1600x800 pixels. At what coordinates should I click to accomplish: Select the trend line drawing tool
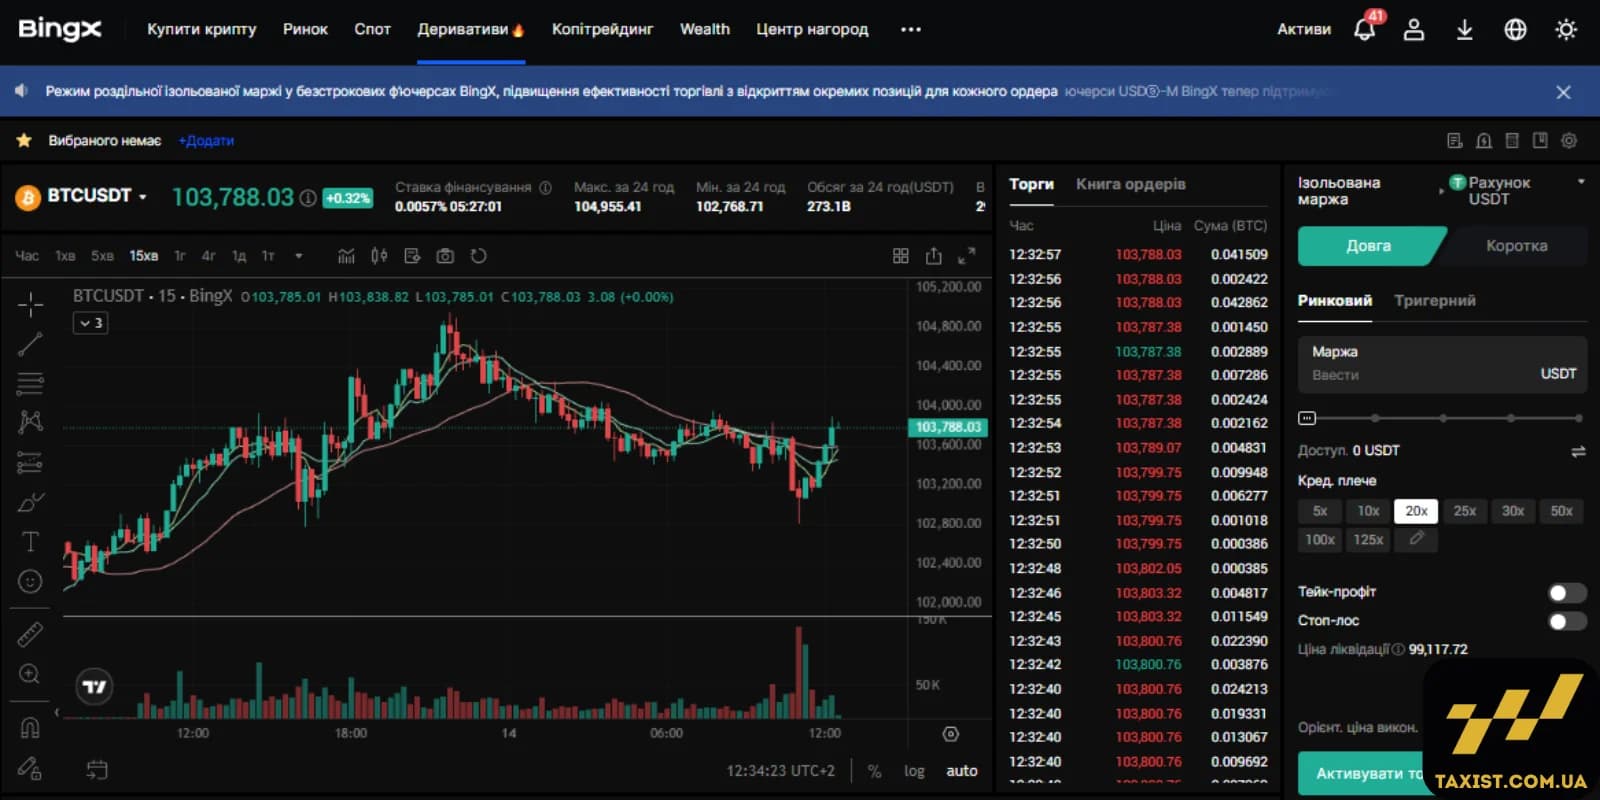[30, 344]
